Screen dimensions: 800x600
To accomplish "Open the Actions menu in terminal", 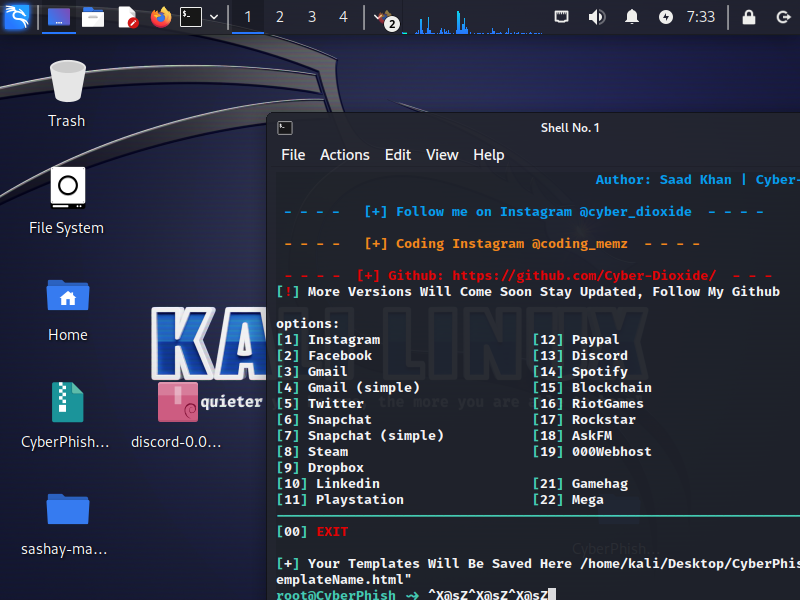I will pyautogui.click(x=345, y=155).
